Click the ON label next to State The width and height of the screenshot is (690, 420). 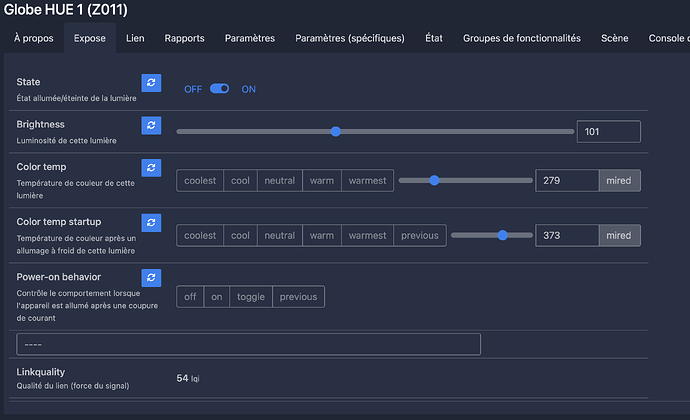click(248, 89)
